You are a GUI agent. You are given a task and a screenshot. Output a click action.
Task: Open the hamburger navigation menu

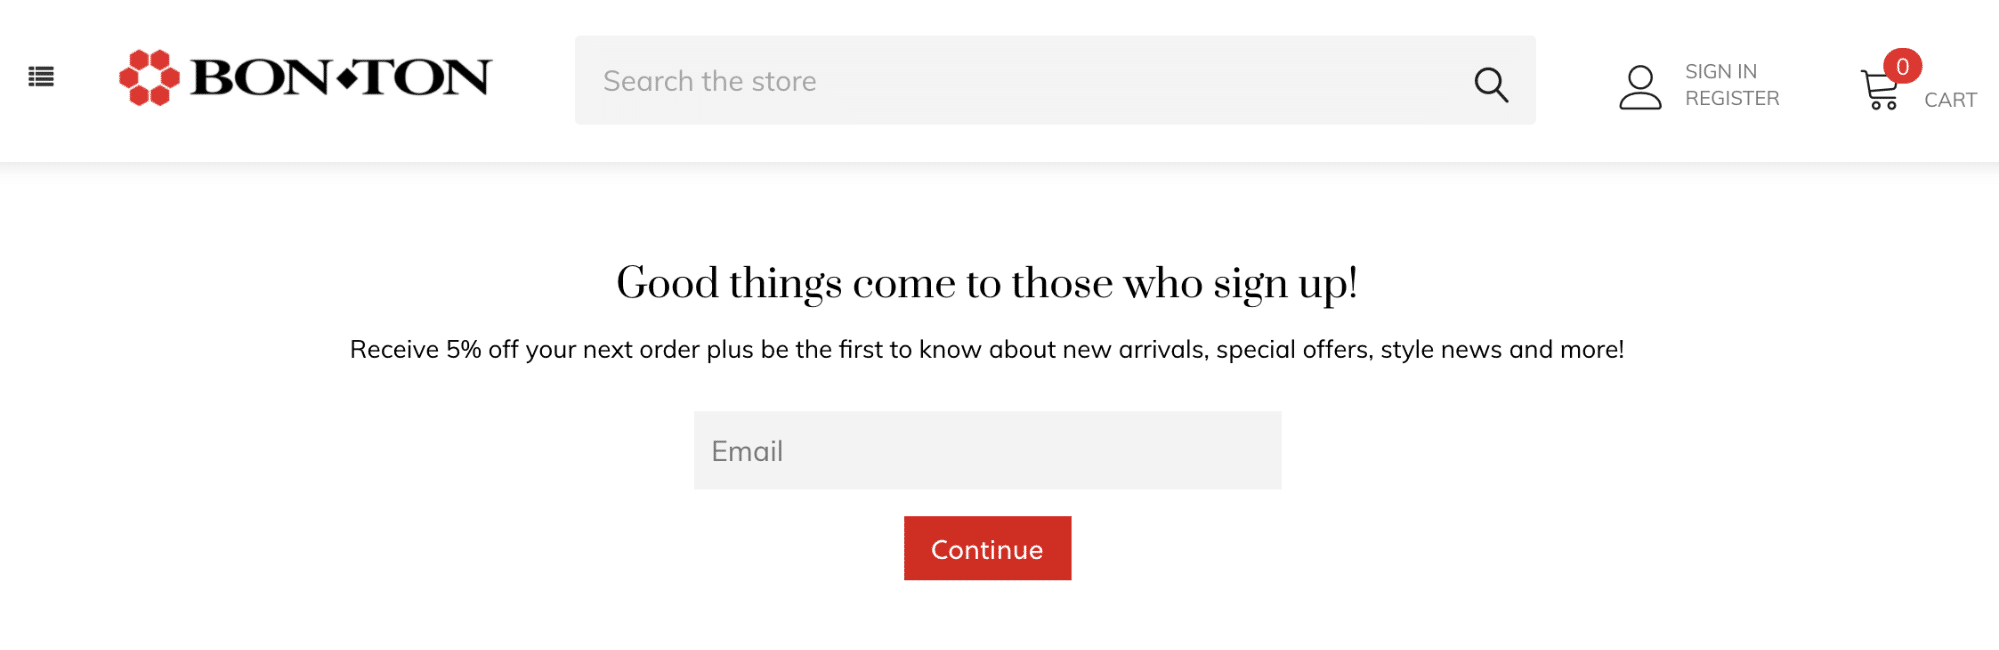(41, 77)
